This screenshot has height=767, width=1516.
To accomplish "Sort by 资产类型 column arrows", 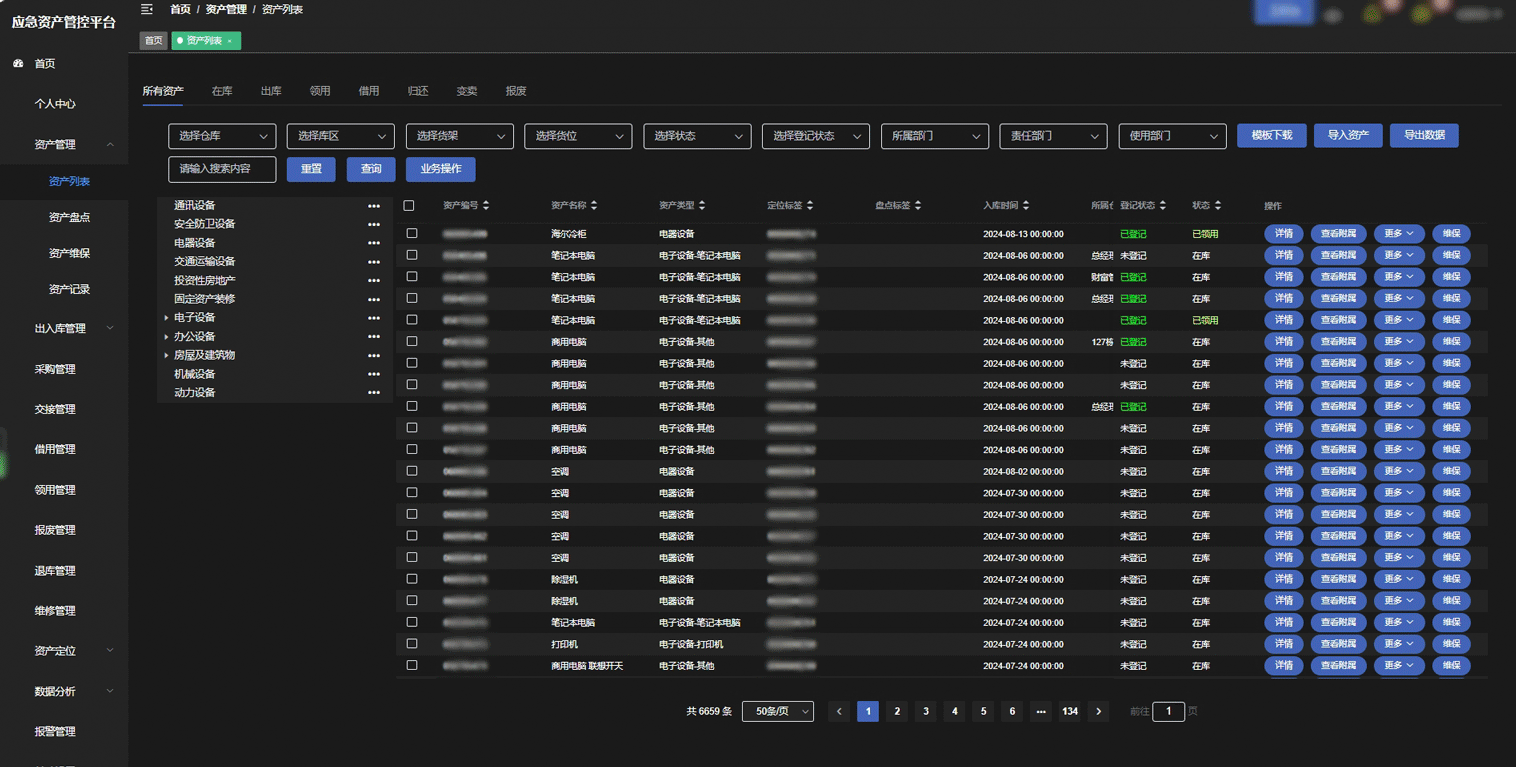I will point(702,205).
